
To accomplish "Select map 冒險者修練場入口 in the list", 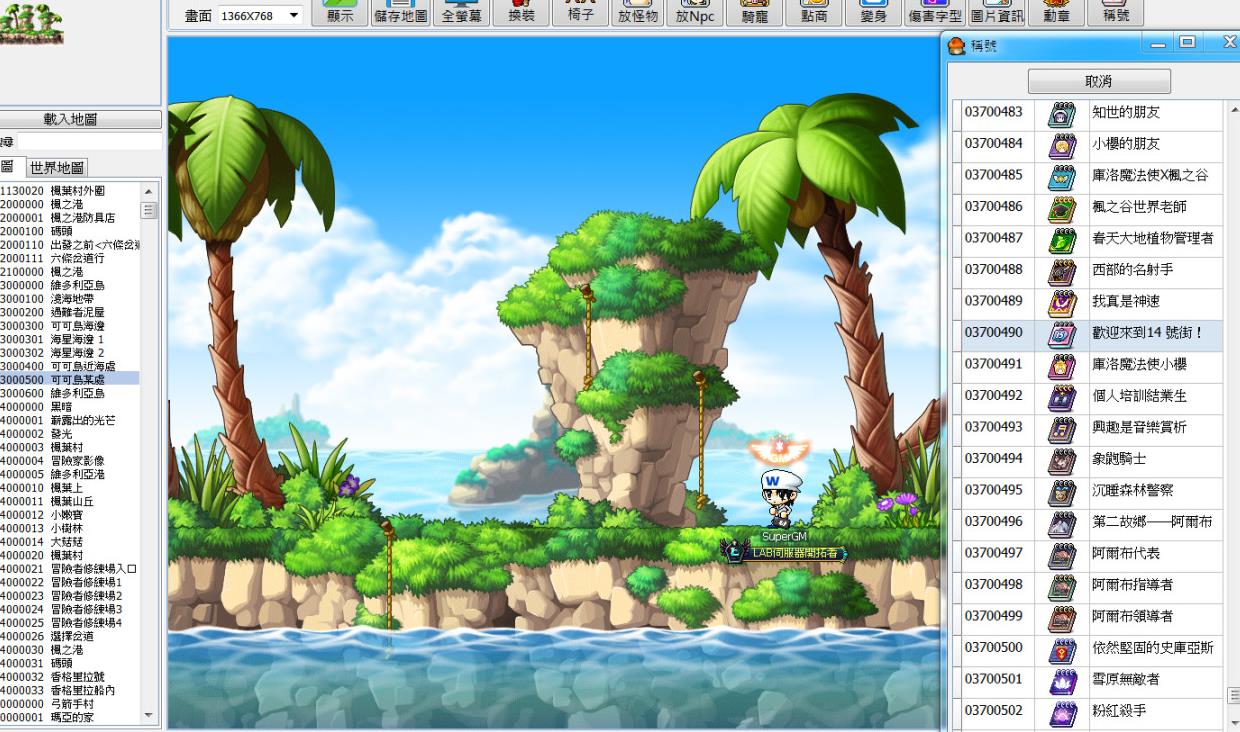I will 93,569.
